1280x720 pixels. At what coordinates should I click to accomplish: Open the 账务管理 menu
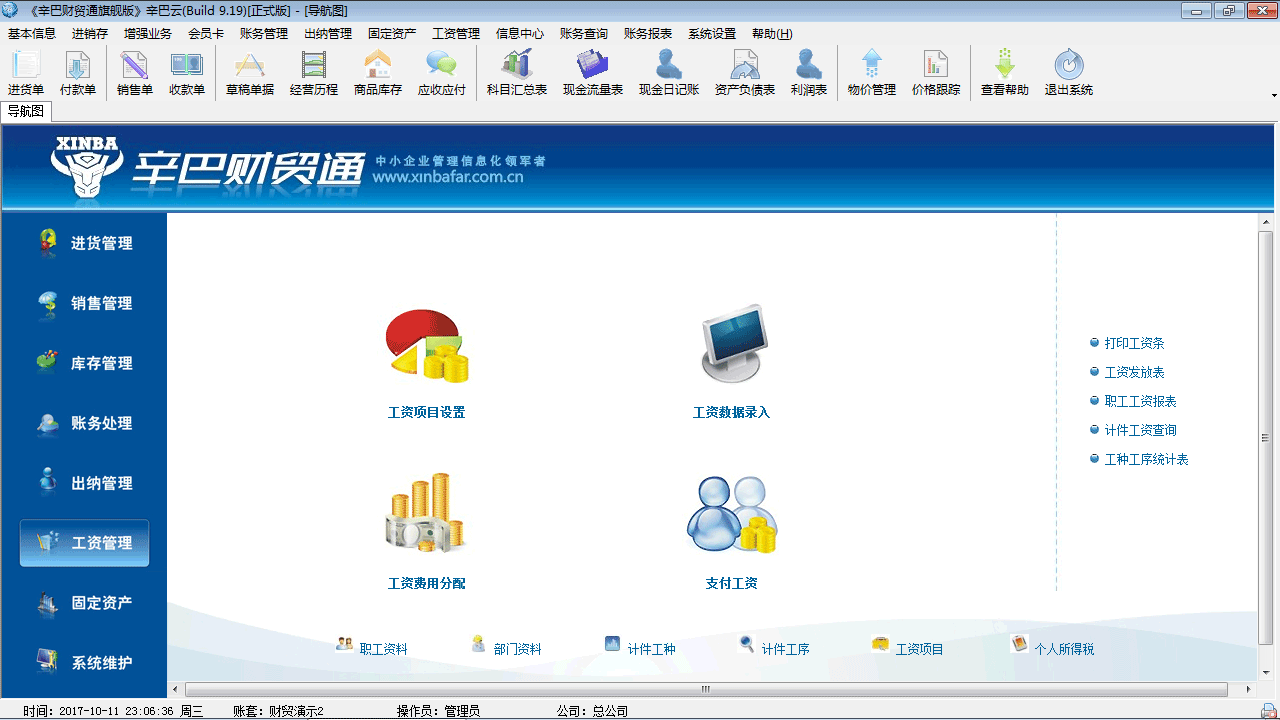point(264,33)
